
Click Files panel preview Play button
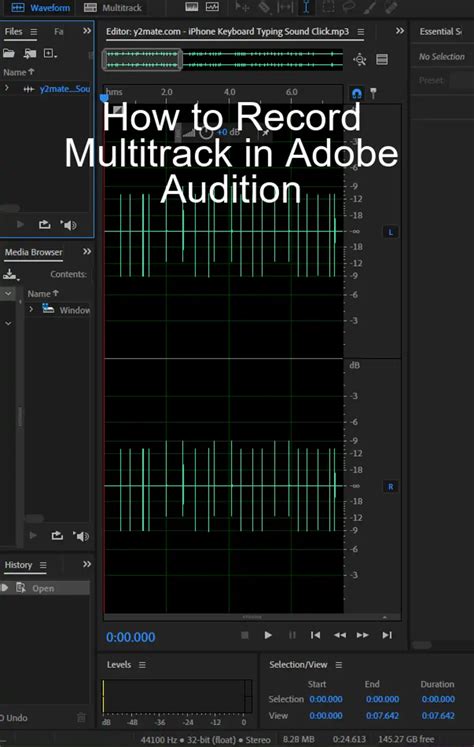pos(20,224)
